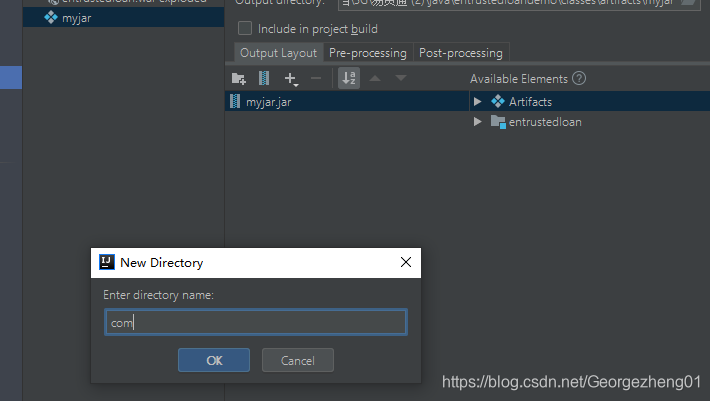Screen dimensions: 710x401
Task: Click the IntelliJ icon in dialog title
Action: click(107, 262)
